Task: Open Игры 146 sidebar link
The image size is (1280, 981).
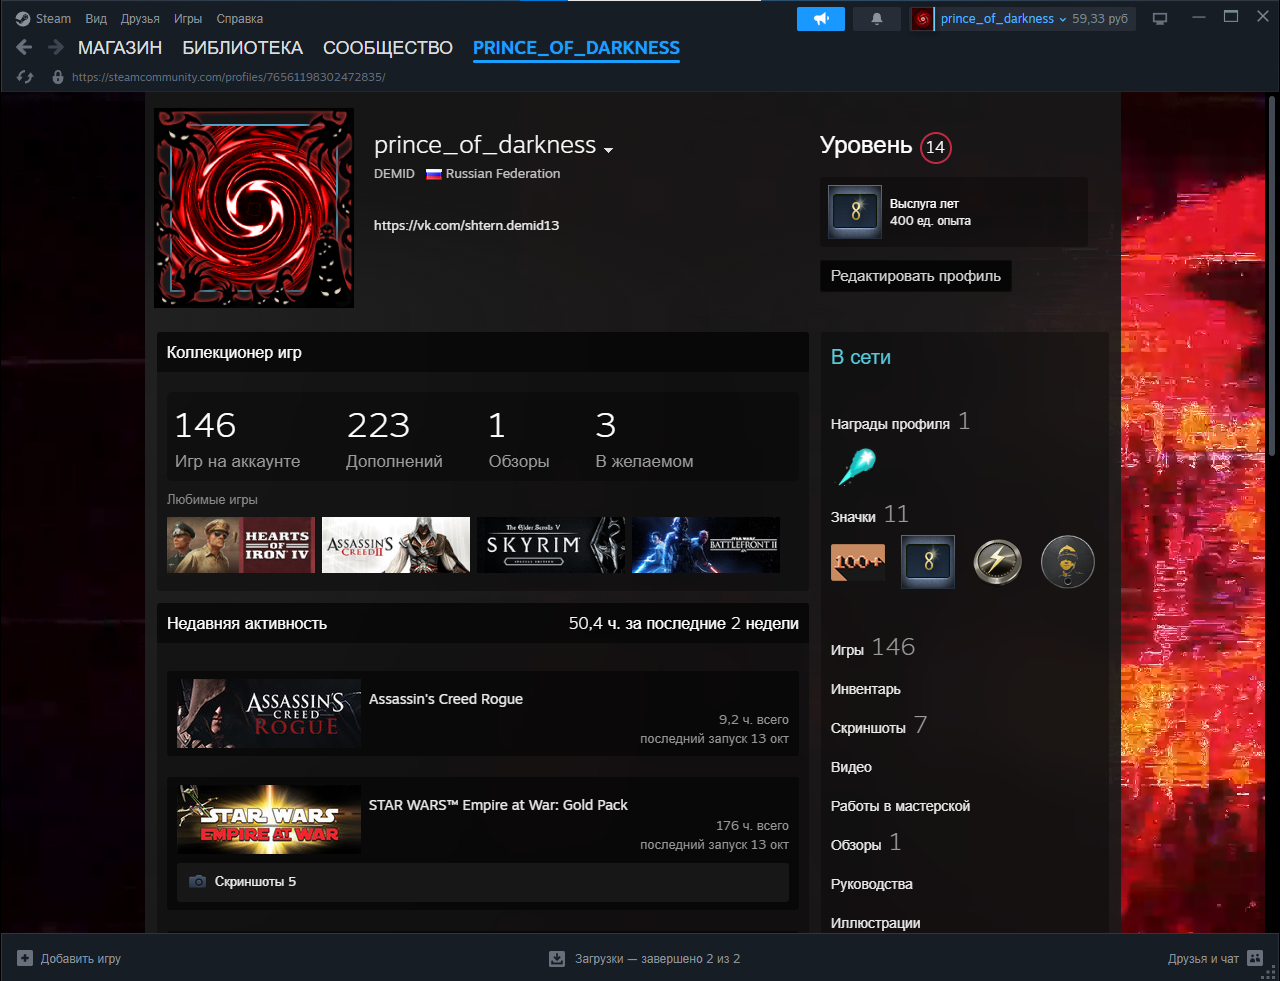Action: tap(873, 648)
